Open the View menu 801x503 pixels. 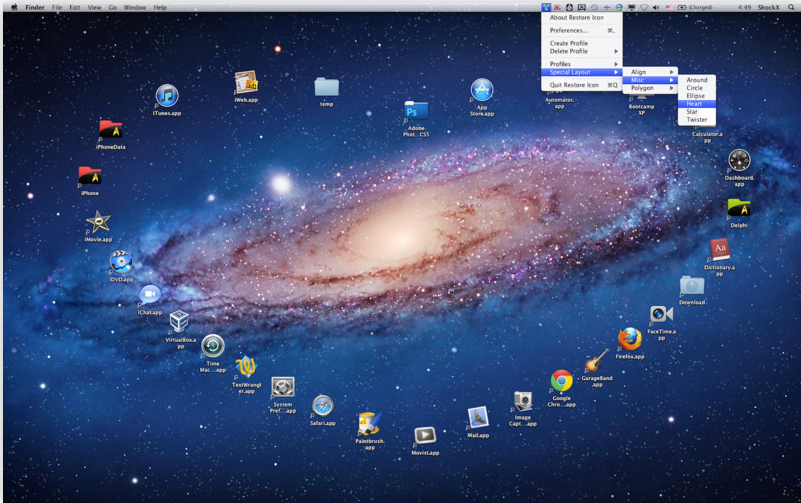pyautogui.click(x=94, y=7)
